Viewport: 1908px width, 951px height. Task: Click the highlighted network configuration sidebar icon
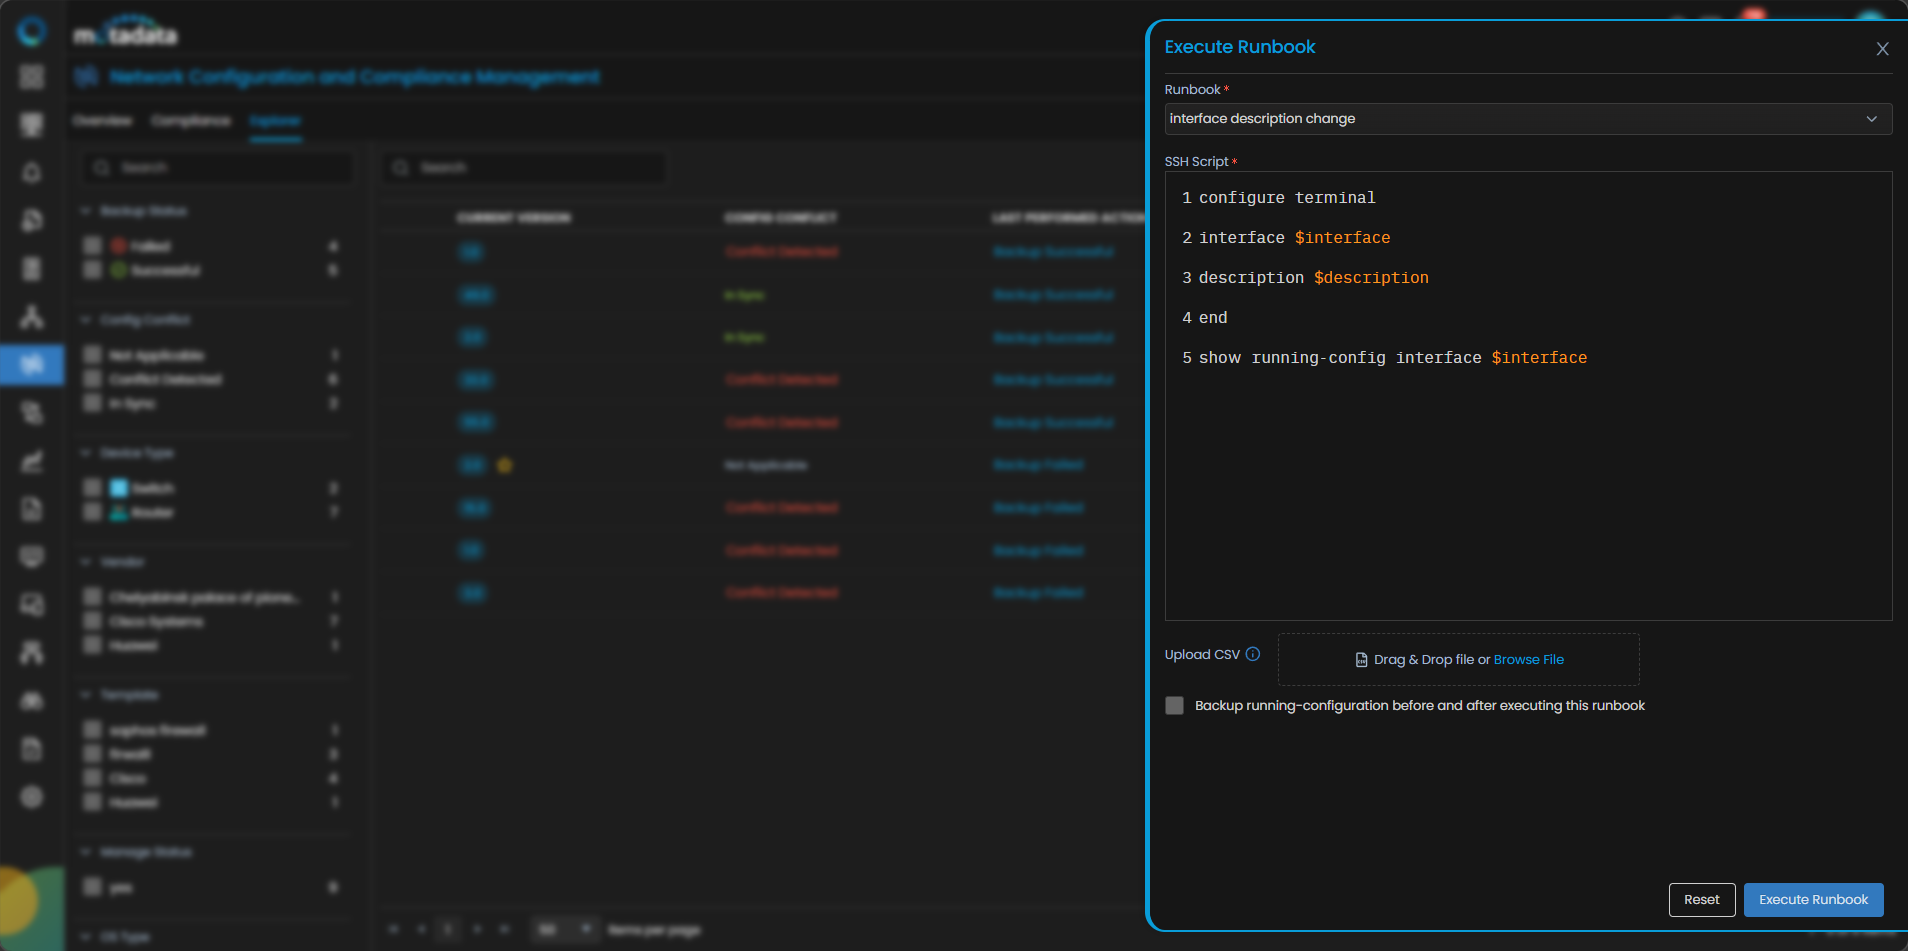(32, 365)
